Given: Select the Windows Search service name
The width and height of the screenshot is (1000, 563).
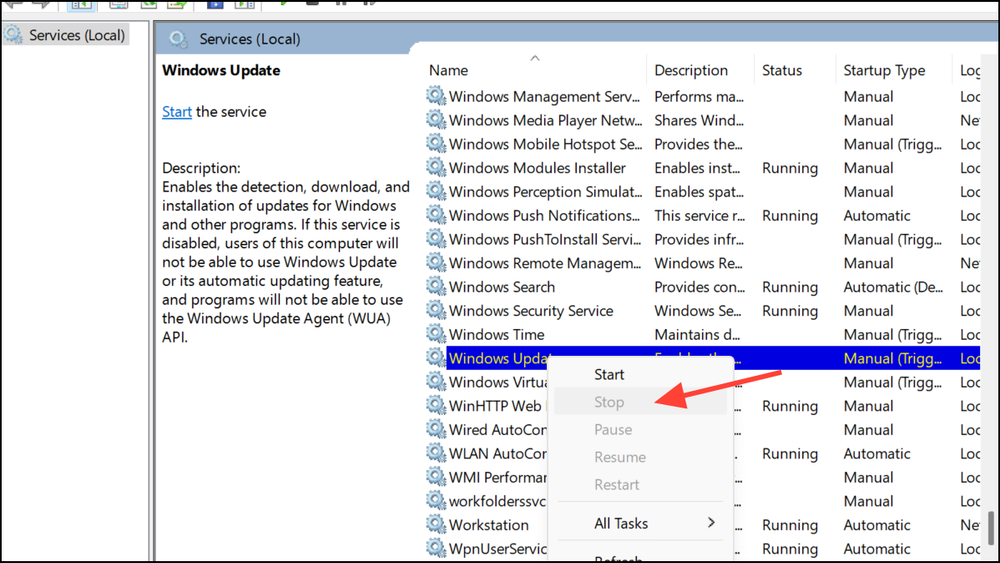Looking at the screenshot, I should 502,287.
